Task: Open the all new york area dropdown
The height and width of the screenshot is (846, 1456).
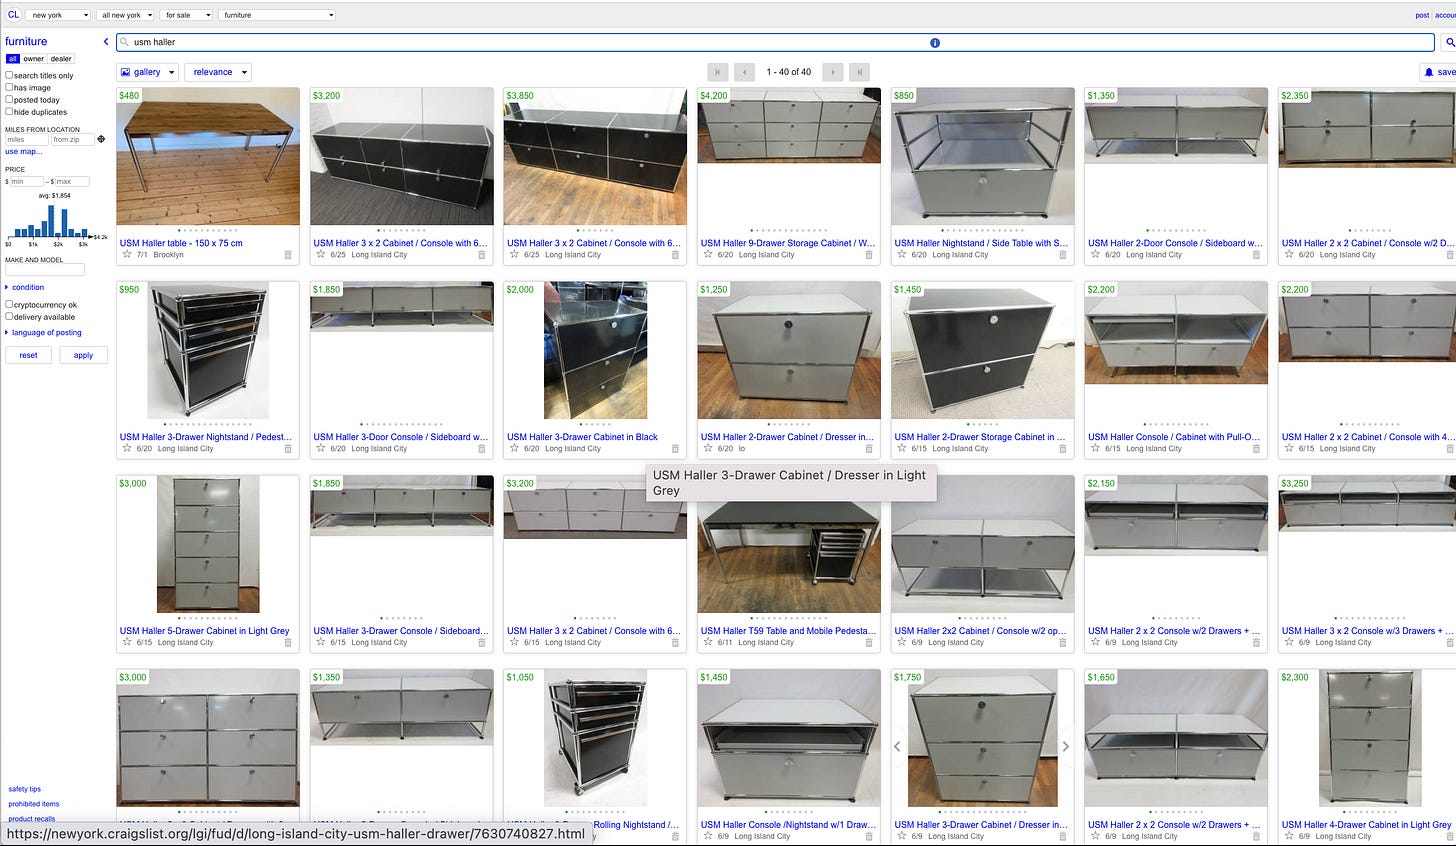Action: [x=126, y=15]
